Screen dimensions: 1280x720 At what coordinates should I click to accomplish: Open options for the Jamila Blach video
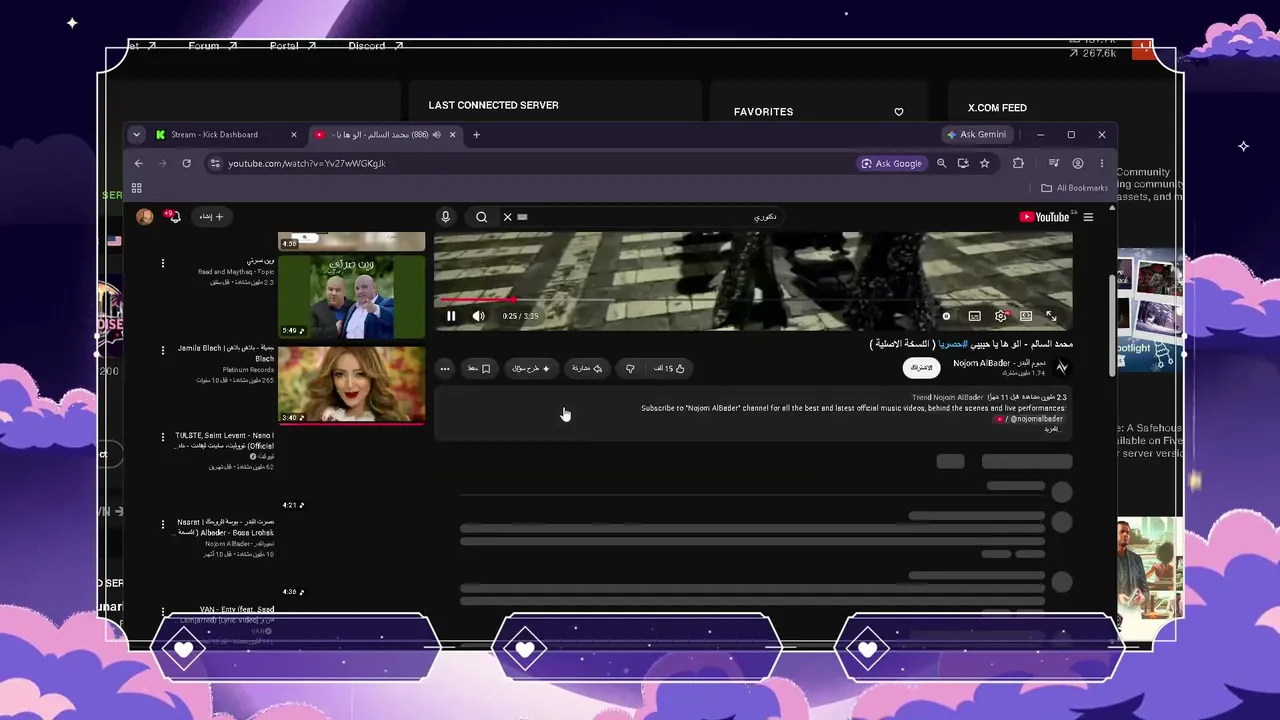[163, 350]
